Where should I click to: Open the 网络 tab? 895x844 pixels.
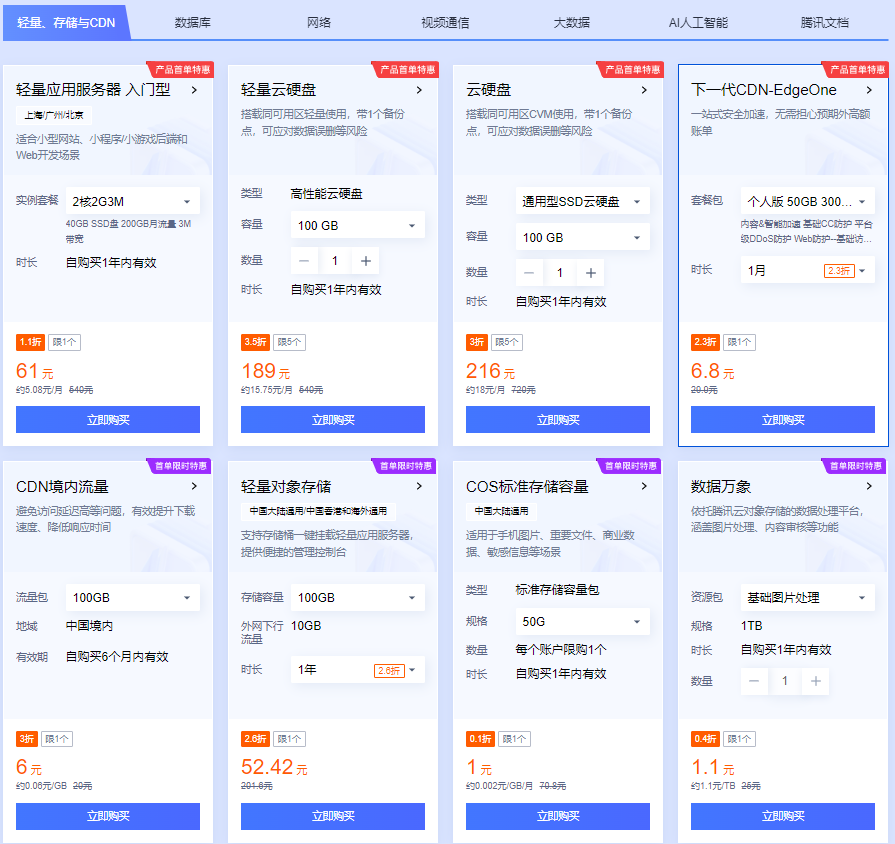pos(319,23)
